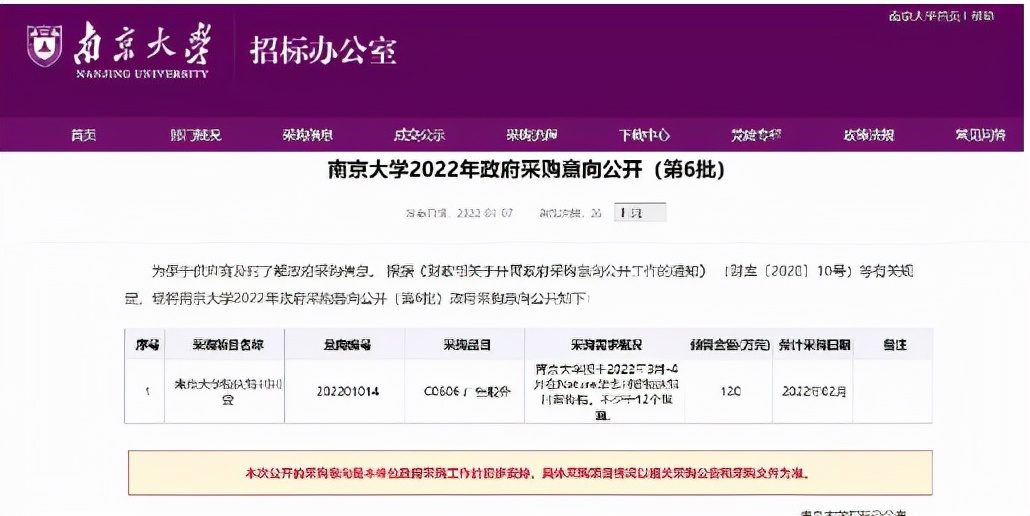Click the project name cell in row 1
The image size is (1030, 516).
coord(227,391)
